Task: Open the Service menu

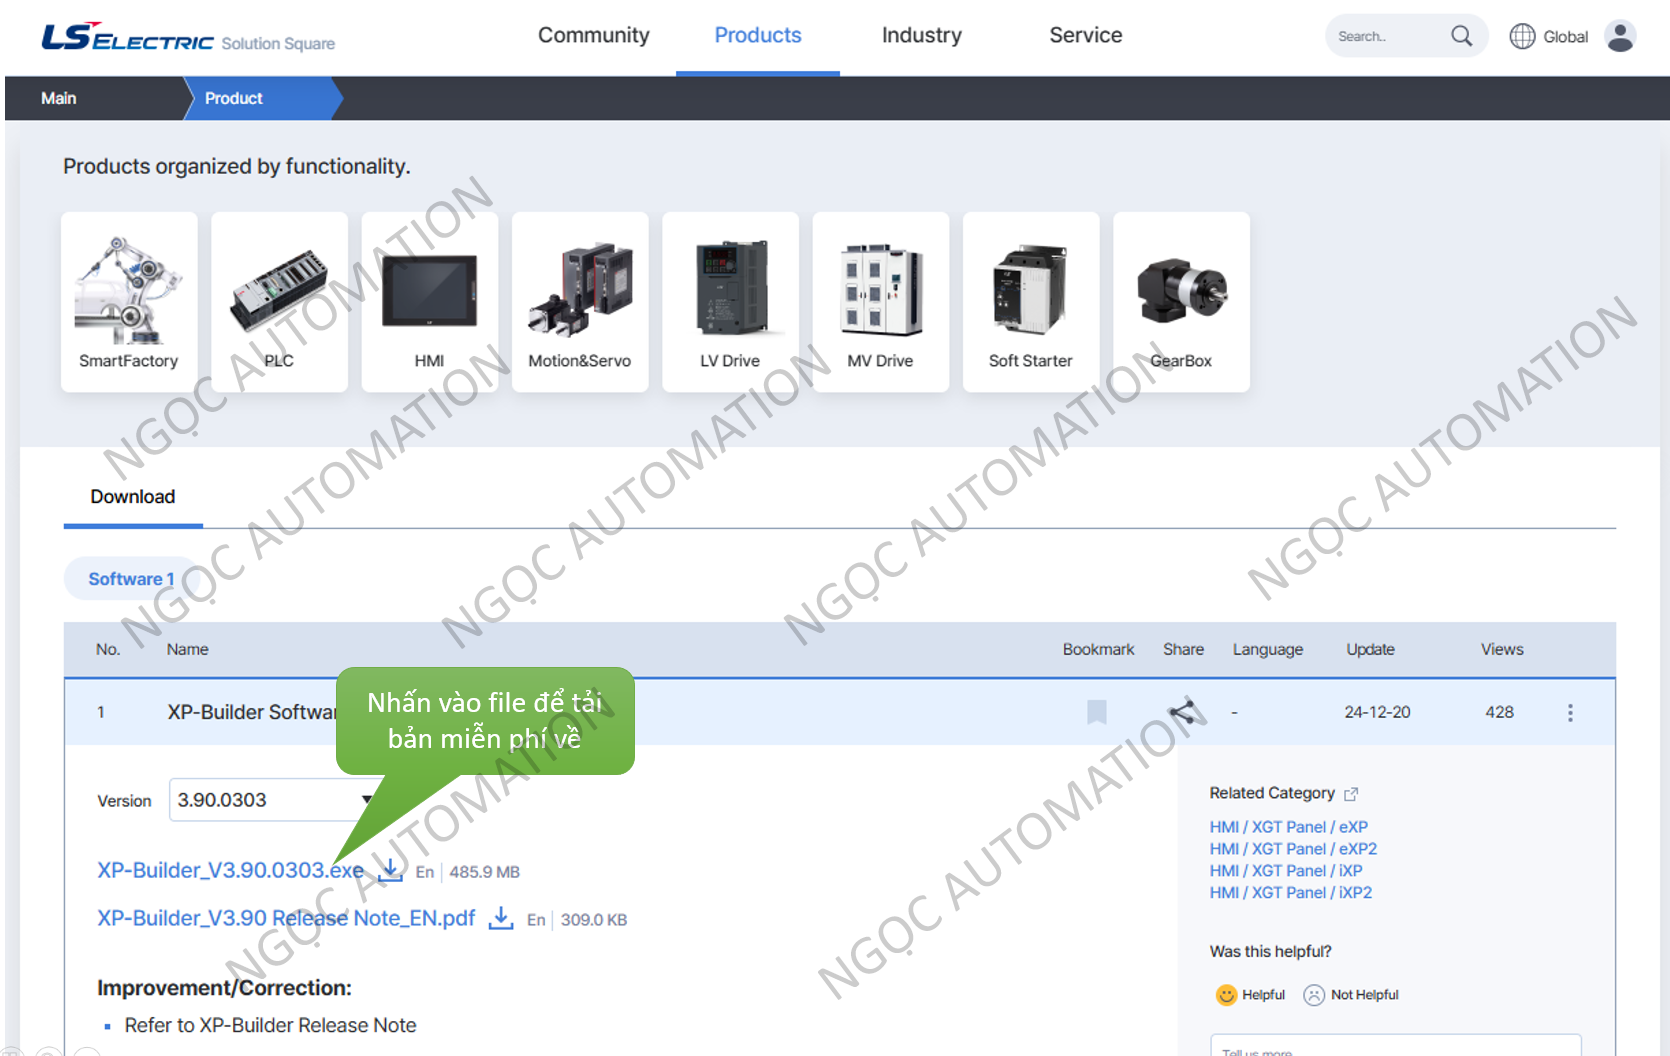Action: (x=1086, y=35)
